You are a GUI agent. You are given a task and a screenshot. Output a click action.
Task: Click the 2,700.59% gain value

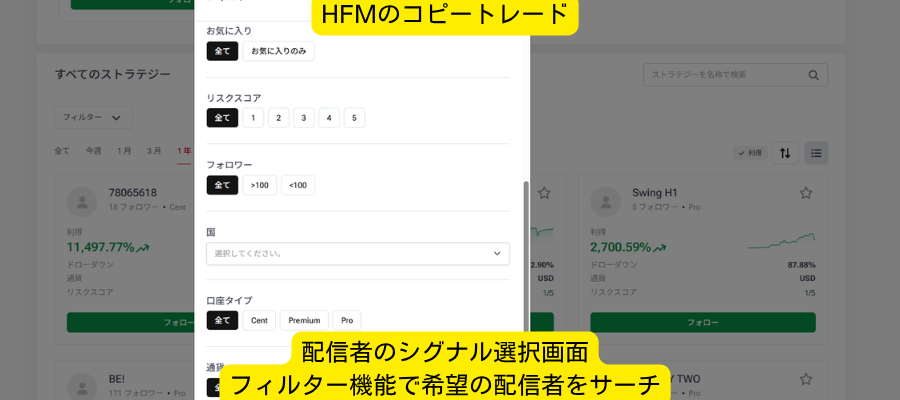click(x=621, y=247)
